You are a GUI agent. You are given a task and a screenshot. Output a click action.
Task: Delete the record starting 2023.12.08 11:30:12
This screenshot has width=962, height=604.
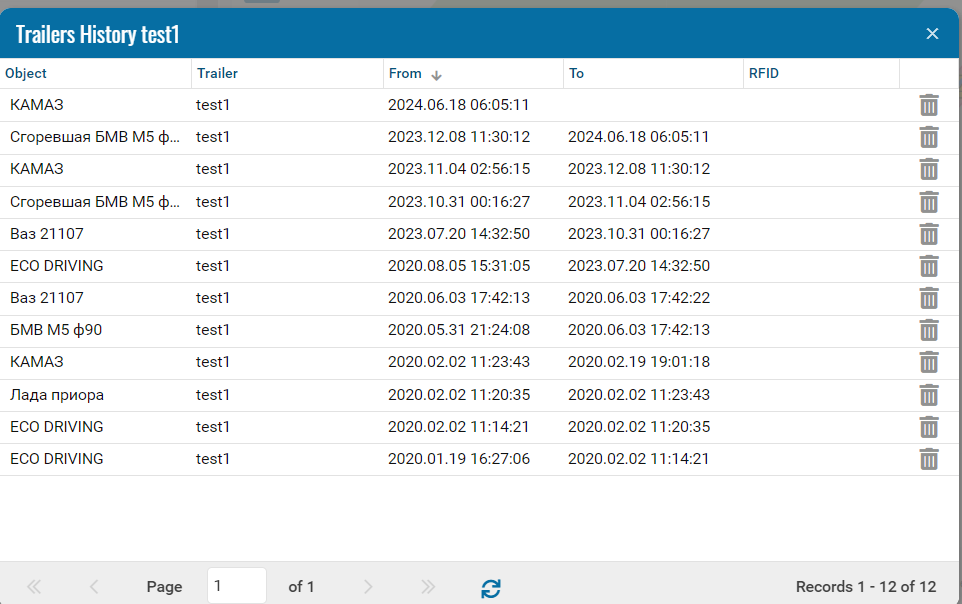(x=929, y=137)
